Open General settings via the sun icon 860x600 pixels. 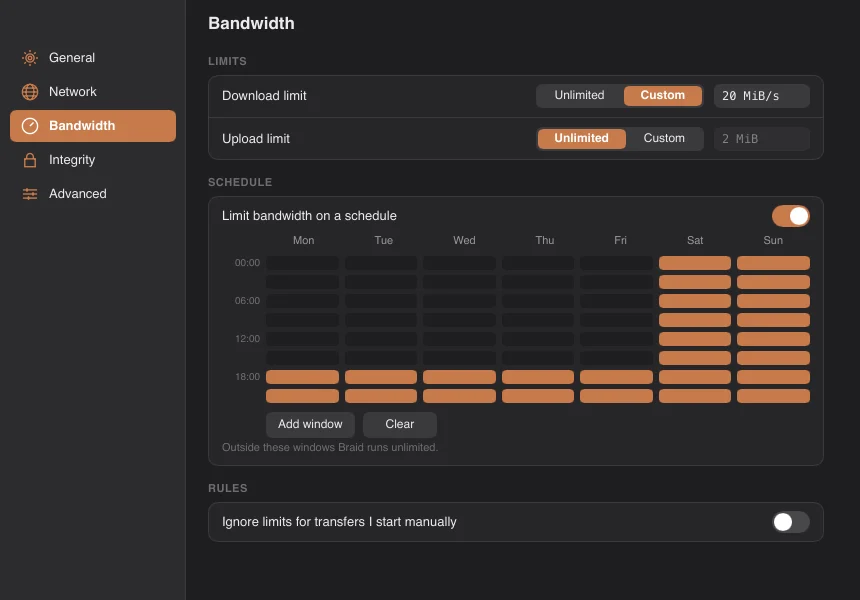click(30, 58)
